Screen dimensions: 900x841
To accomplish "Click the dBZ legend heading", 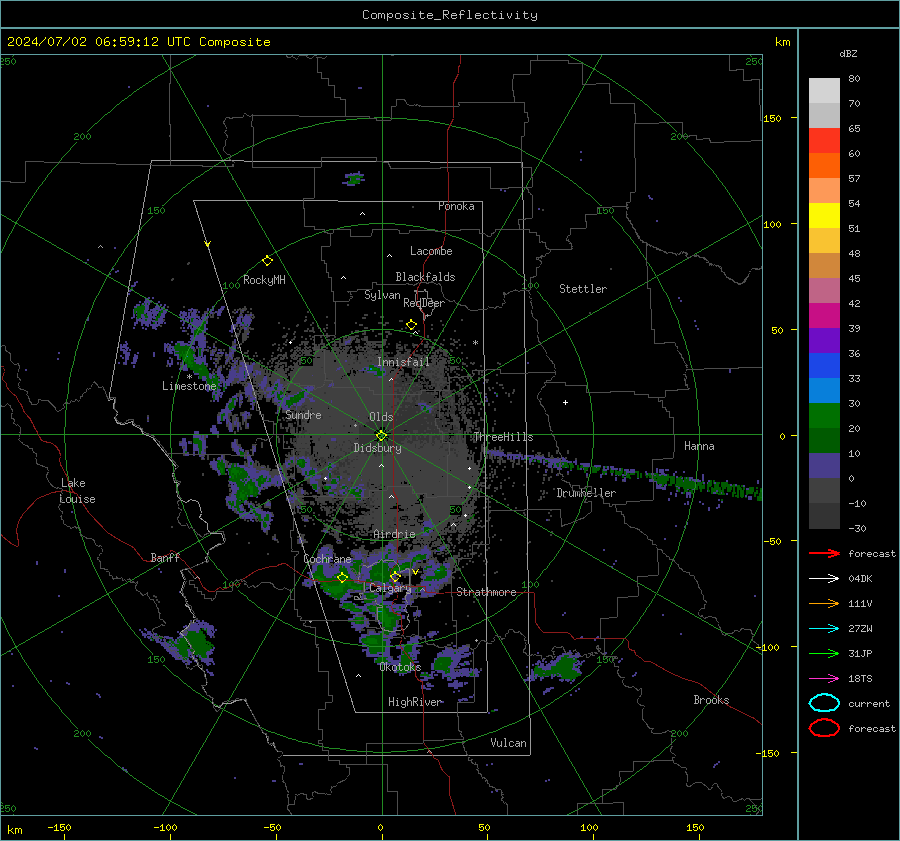I will coord(848,54).
